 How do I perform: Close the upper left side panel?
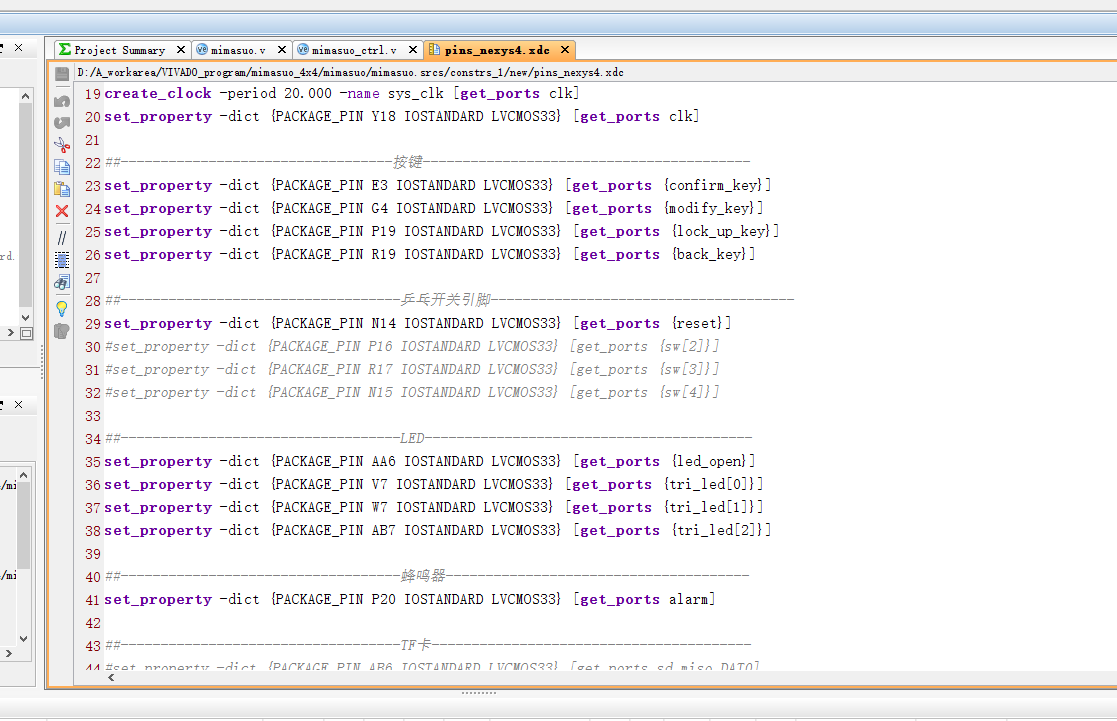click(x=19, y=48)
